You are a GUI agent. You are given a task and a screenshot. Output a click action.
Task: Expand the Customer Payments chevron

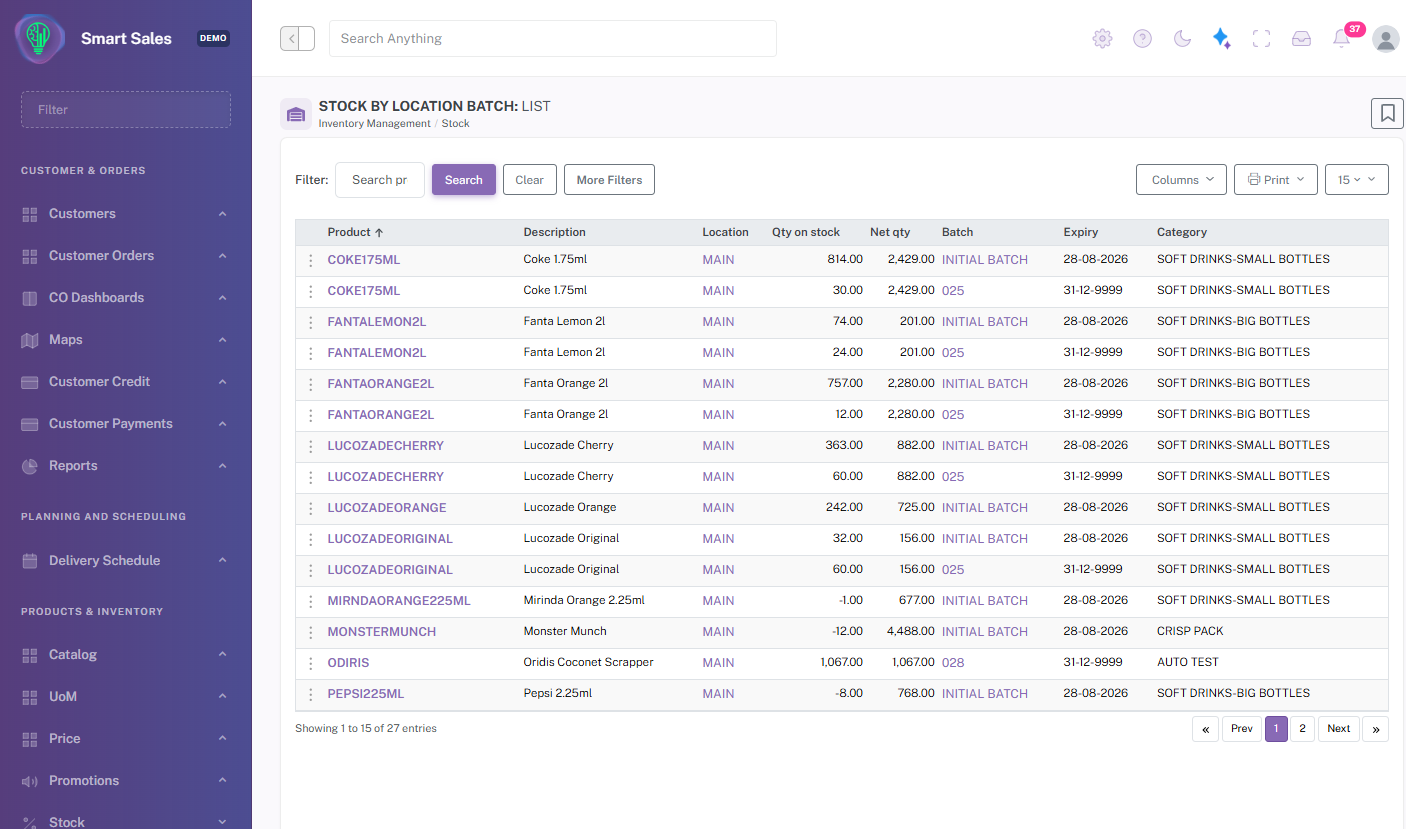coord(222,424)
